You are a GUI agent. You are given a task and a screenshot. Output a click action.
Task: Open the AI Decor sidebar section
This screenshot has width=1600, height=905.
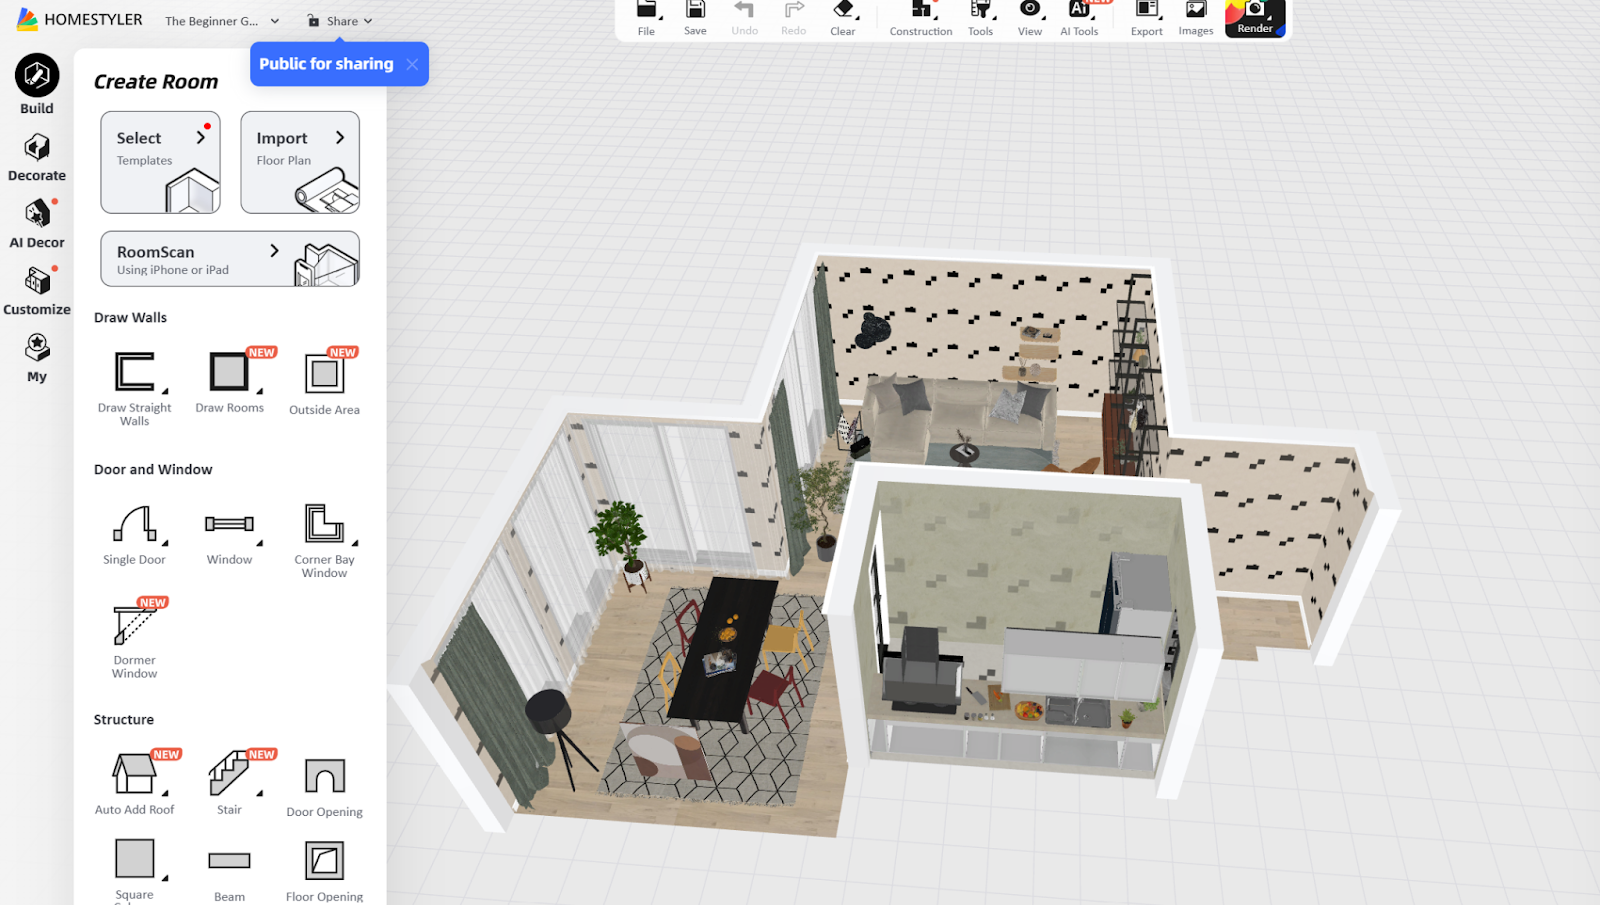click(x=37, y=224)
